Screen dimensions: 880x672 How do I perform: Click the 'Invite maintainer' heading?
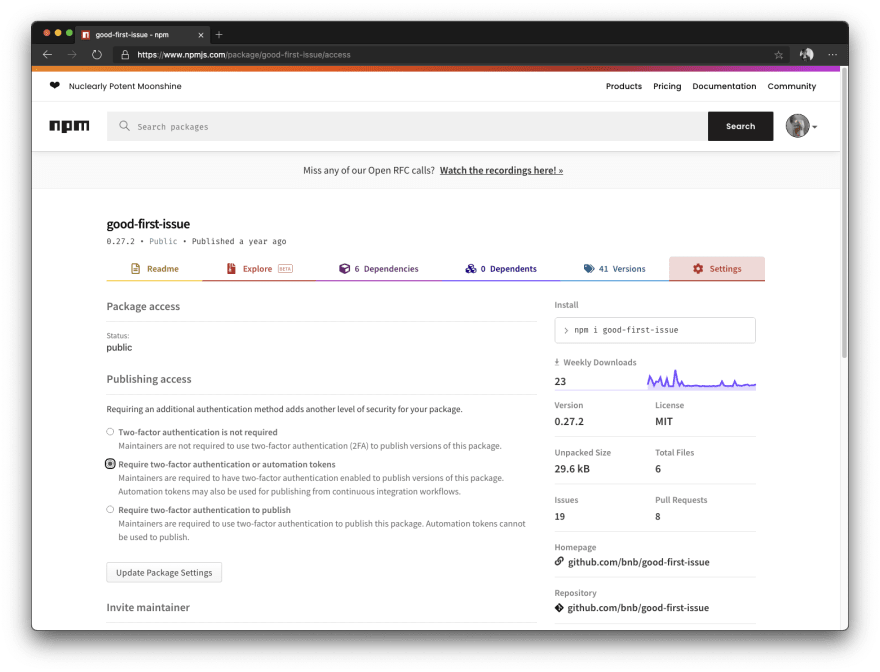coord(148,607)
